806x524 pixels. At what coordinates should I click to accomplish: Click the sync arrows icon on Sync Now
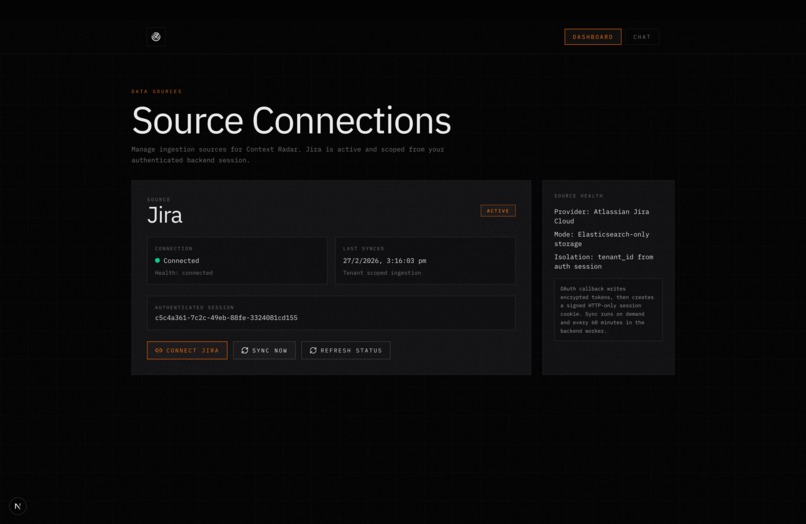245,350
